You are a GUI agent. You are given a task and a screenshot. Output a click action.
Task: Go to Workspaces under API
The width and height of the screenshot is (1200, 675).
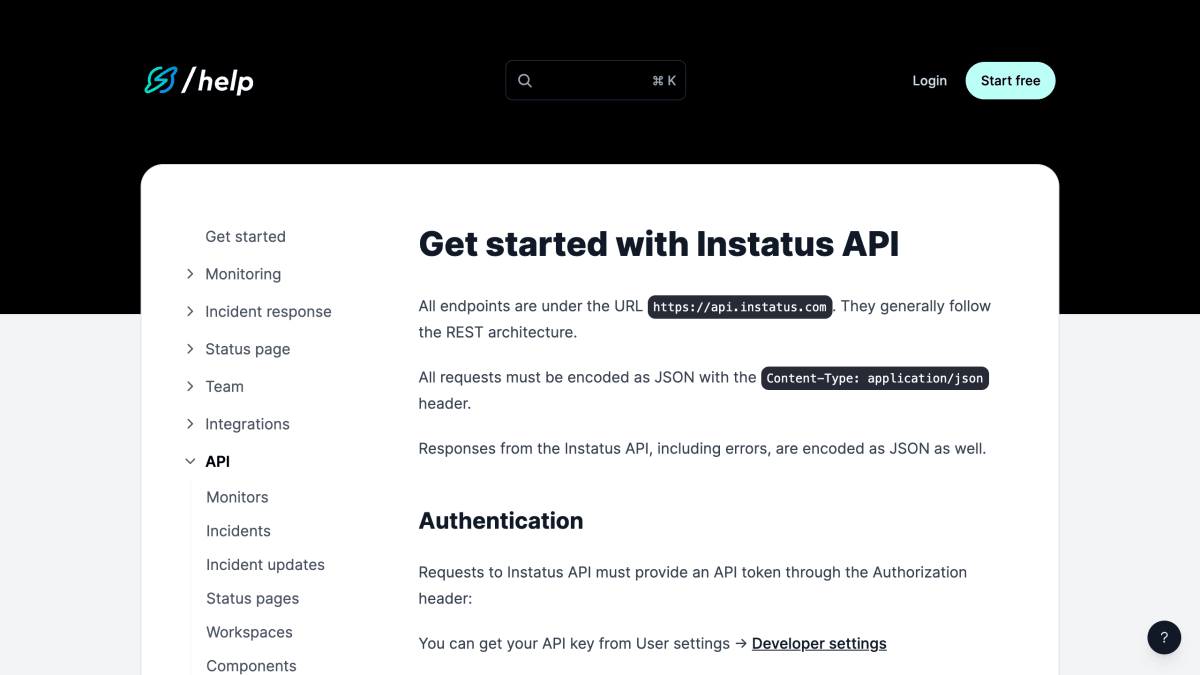[249, 632]
